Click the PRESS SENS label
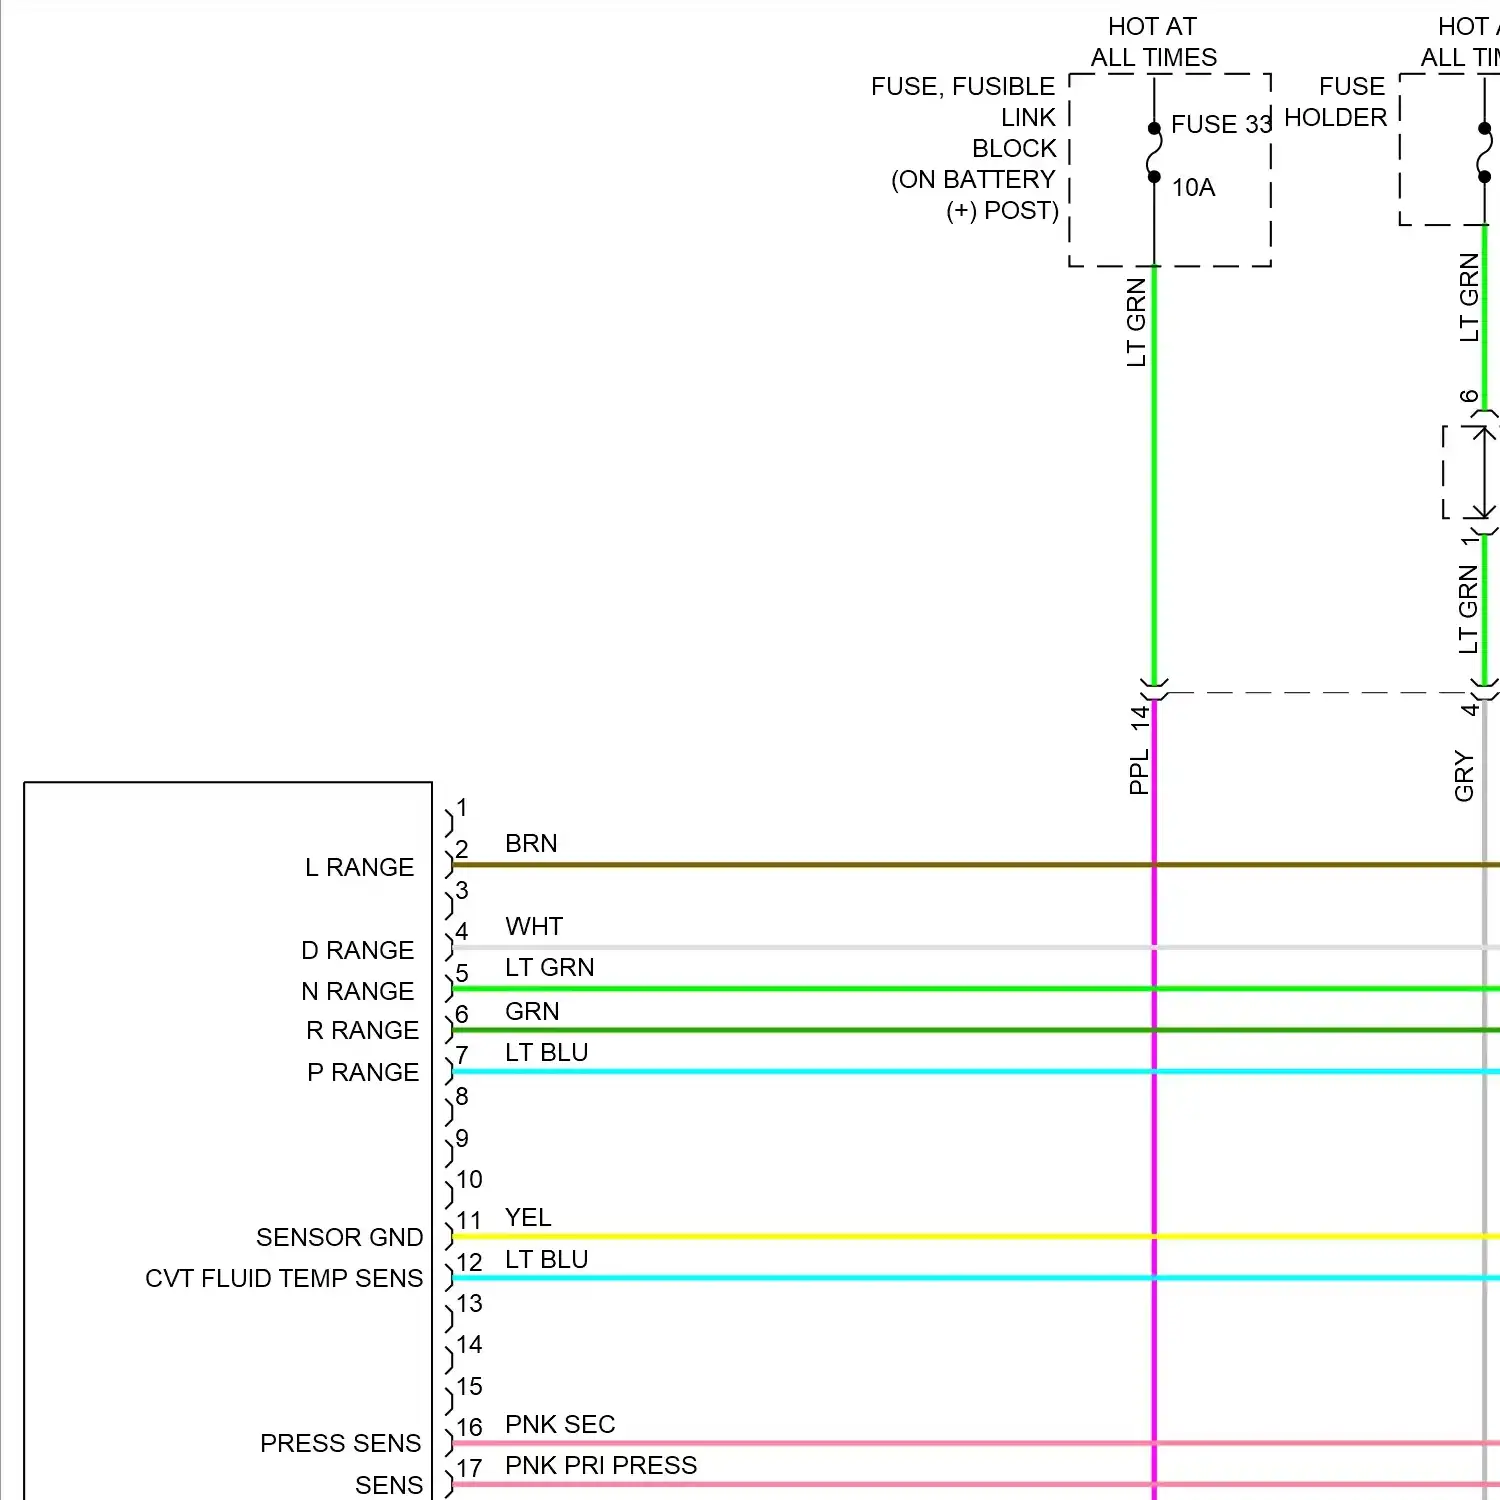 pyautogui.click(x=340, y=1443)
